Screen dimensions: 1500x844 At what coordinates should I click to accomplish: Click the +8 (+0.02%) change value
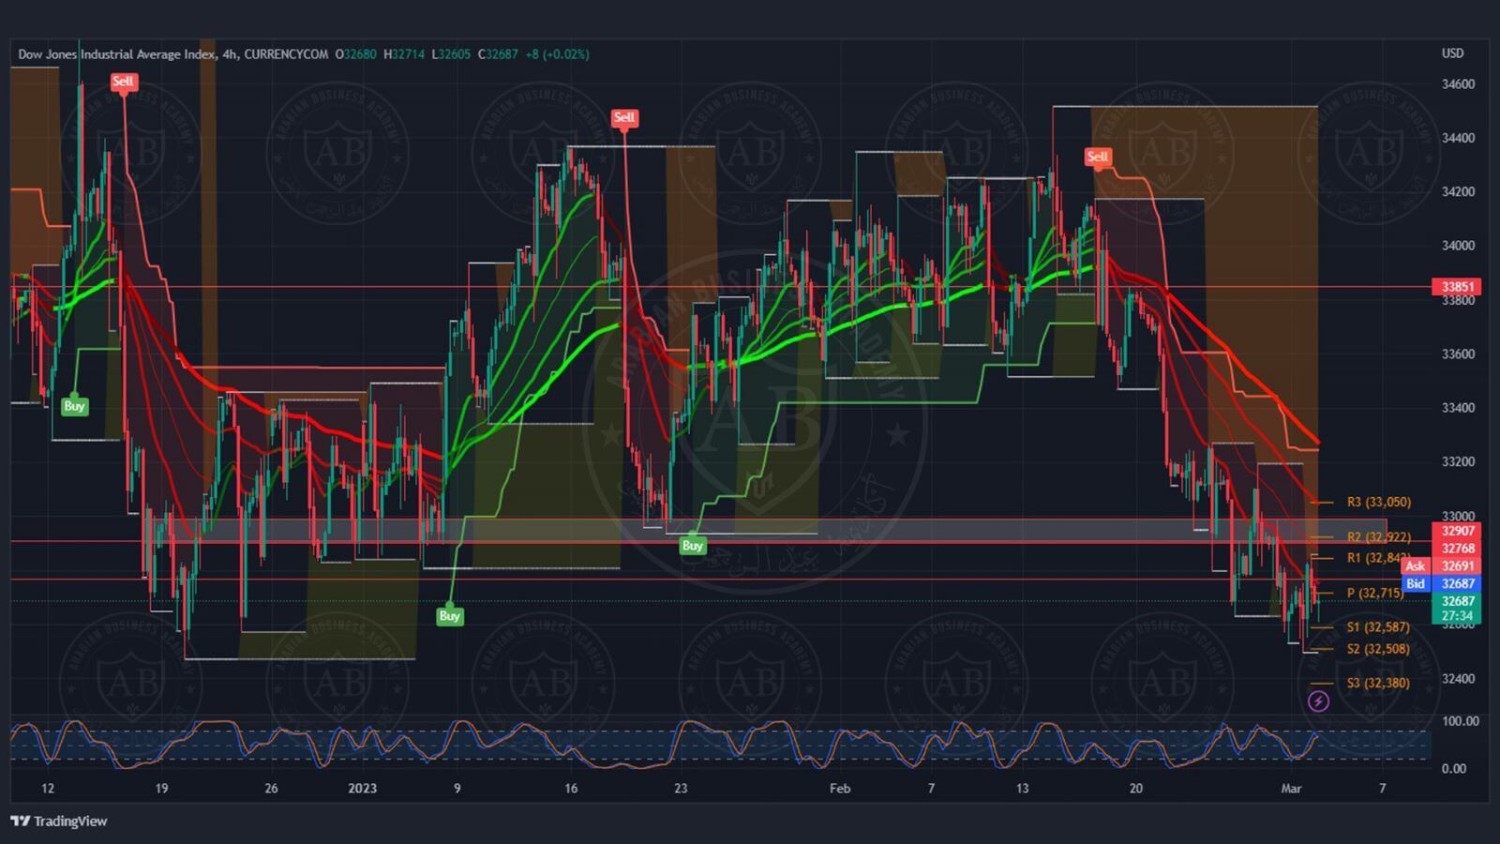[558, 54]
